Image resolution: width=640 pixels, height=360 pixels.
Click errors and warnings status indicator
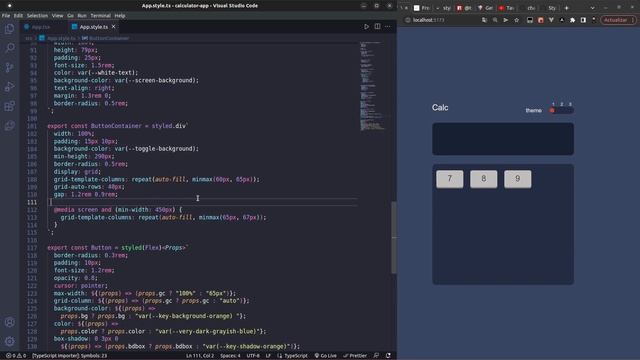point(16,356)
